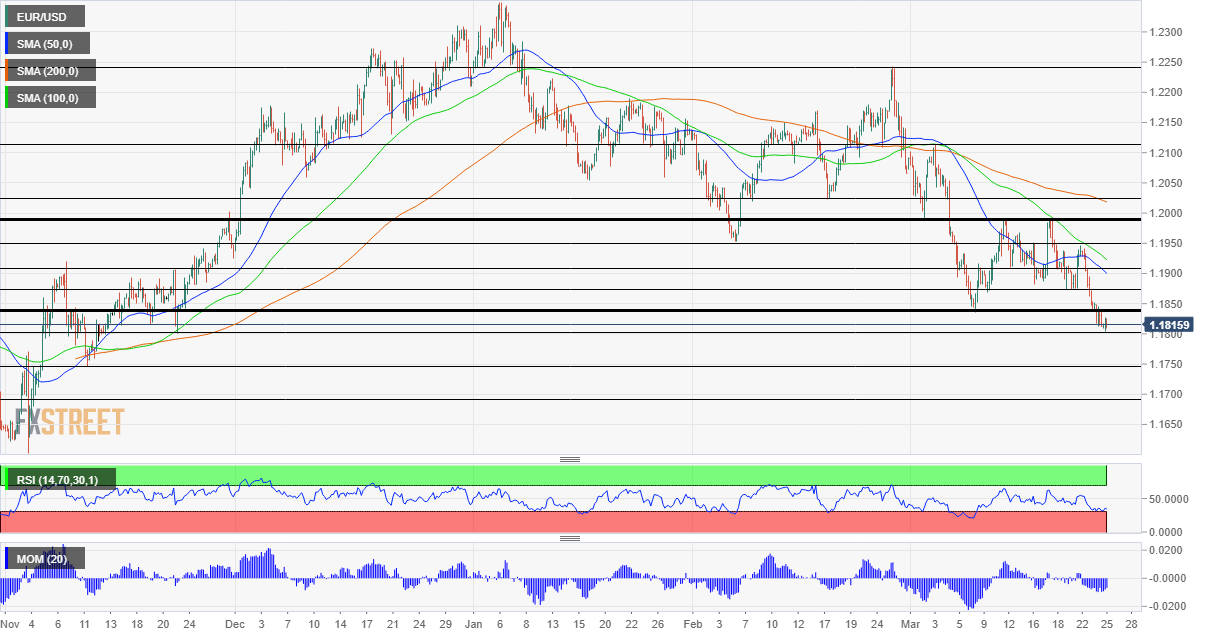Click the Dec label on the time axis
The height and width of the screenshot is (637, 1212).
(234, 622)
